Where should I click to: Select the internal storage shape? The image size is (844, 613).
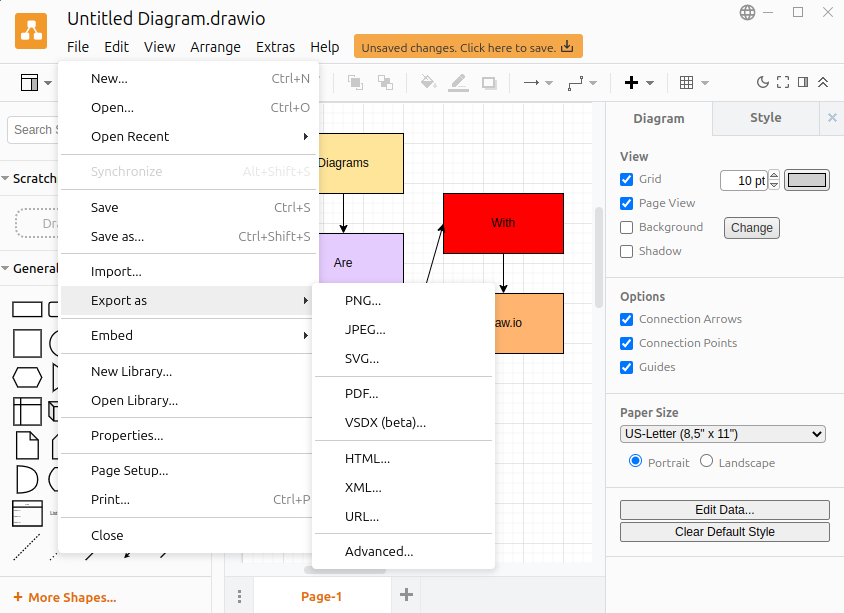[27, 411]
